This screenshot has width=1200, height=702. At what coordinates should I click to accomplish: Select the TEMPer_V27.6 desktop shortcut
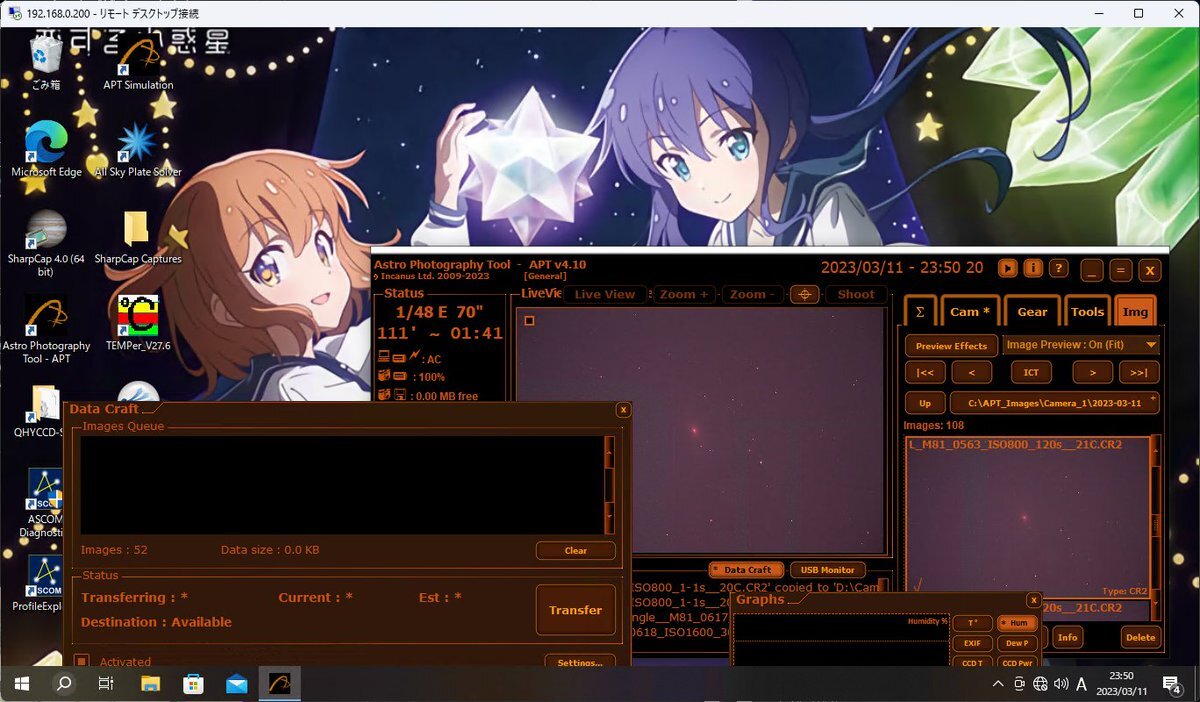pos(138,323)
